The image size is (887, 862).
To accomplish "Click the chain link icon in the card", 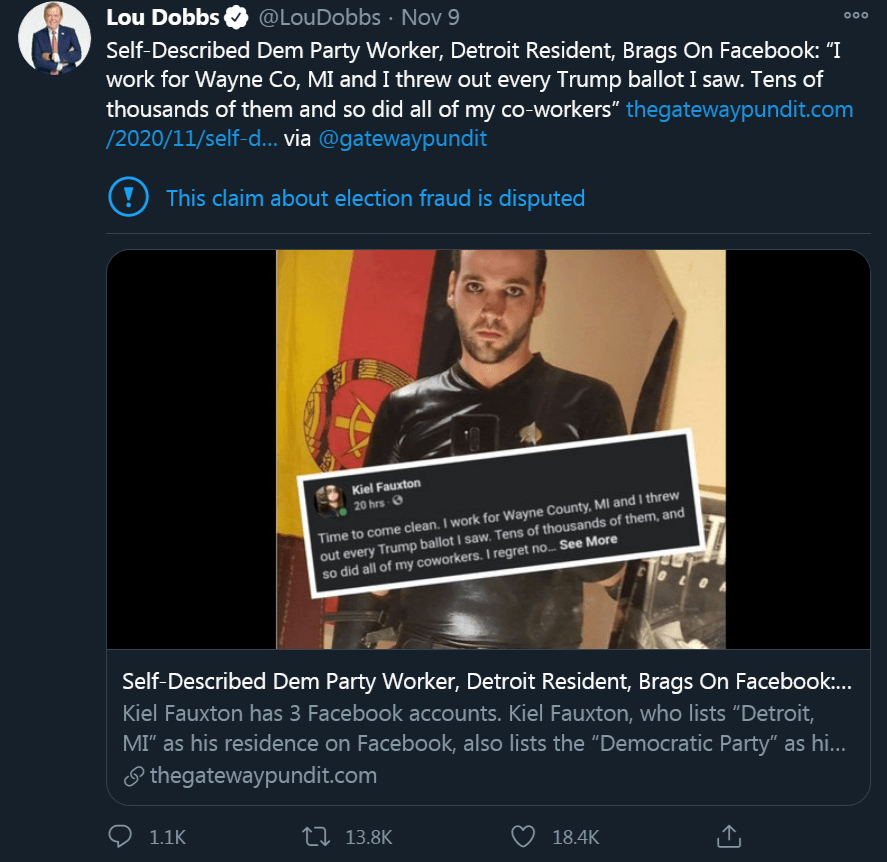I will pos(132,777).
